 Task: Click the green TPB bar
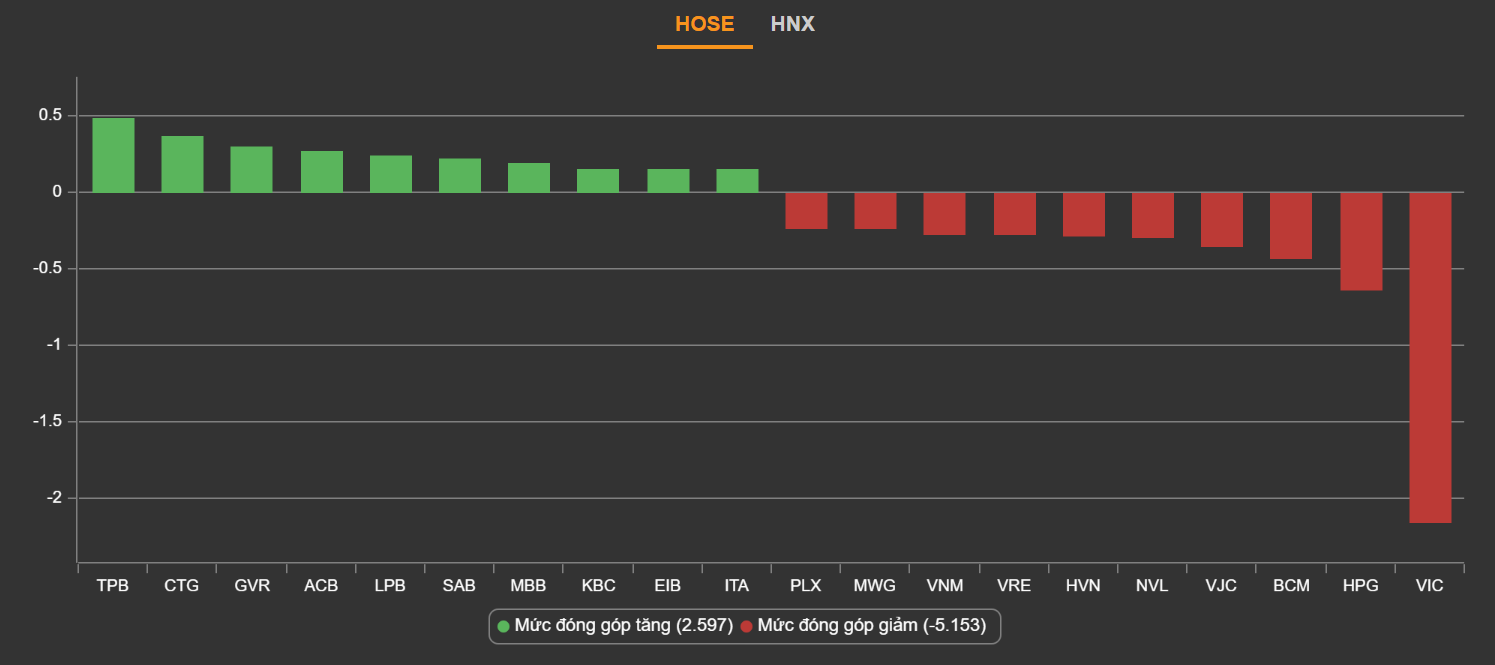point(113,155)
